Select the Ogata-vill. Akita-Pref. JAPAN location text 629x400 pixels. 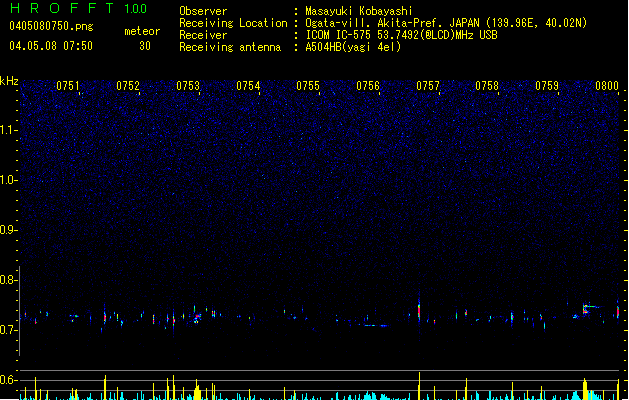coord(446,23)
